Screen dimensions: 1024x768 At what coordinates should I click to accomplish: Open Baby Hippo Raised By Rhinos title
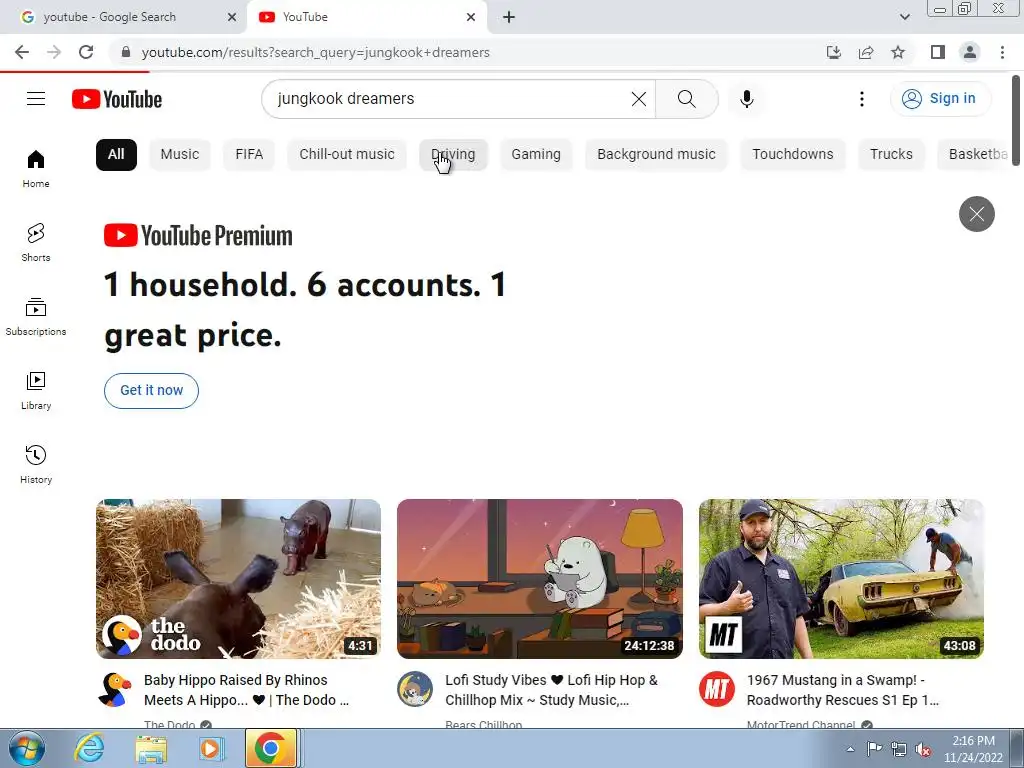(246, 690)
